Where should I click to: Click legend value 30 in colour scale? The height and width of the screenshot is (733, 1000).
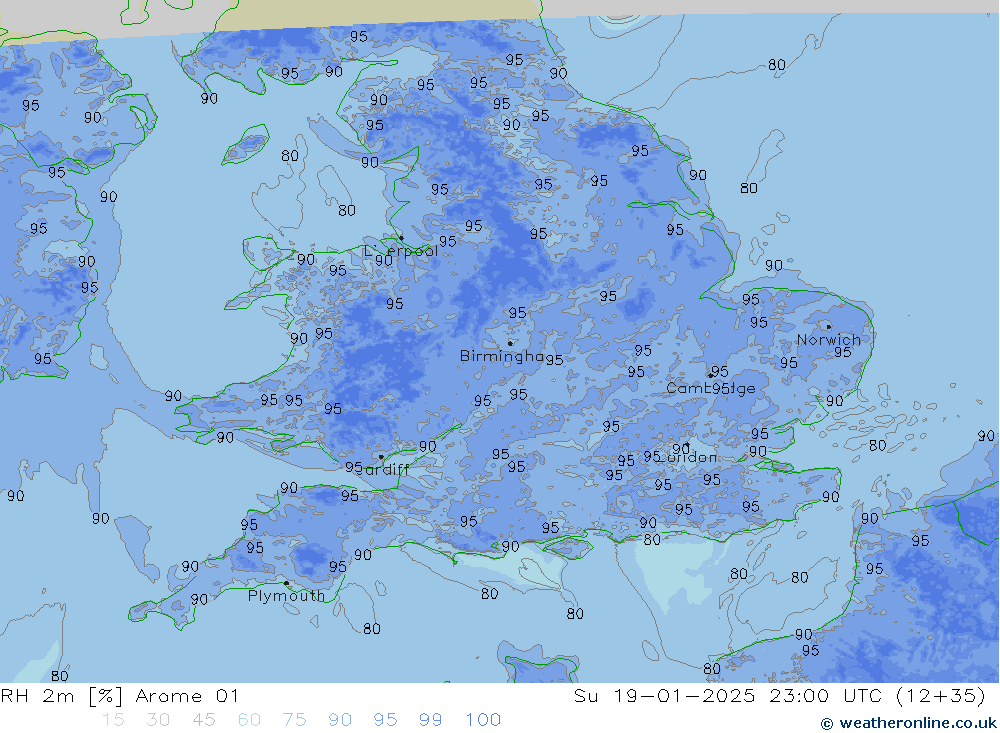pyautogui.click(x=158, y=720)
